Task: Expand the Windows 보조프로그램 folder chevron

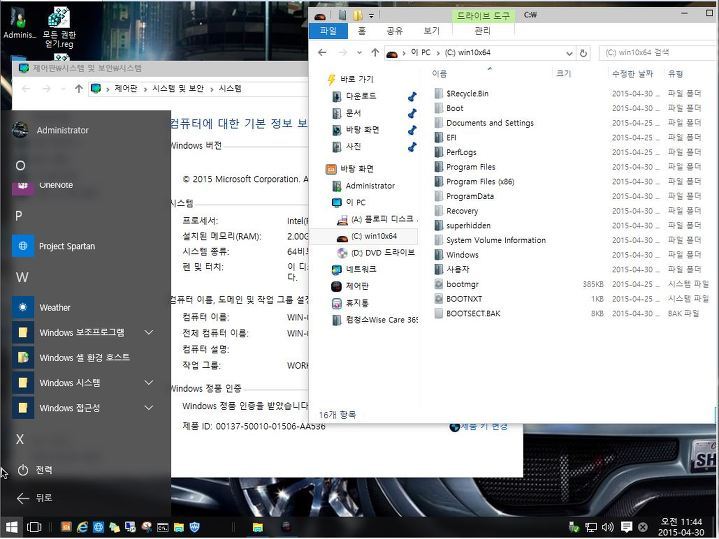Action: pos(149,332)
